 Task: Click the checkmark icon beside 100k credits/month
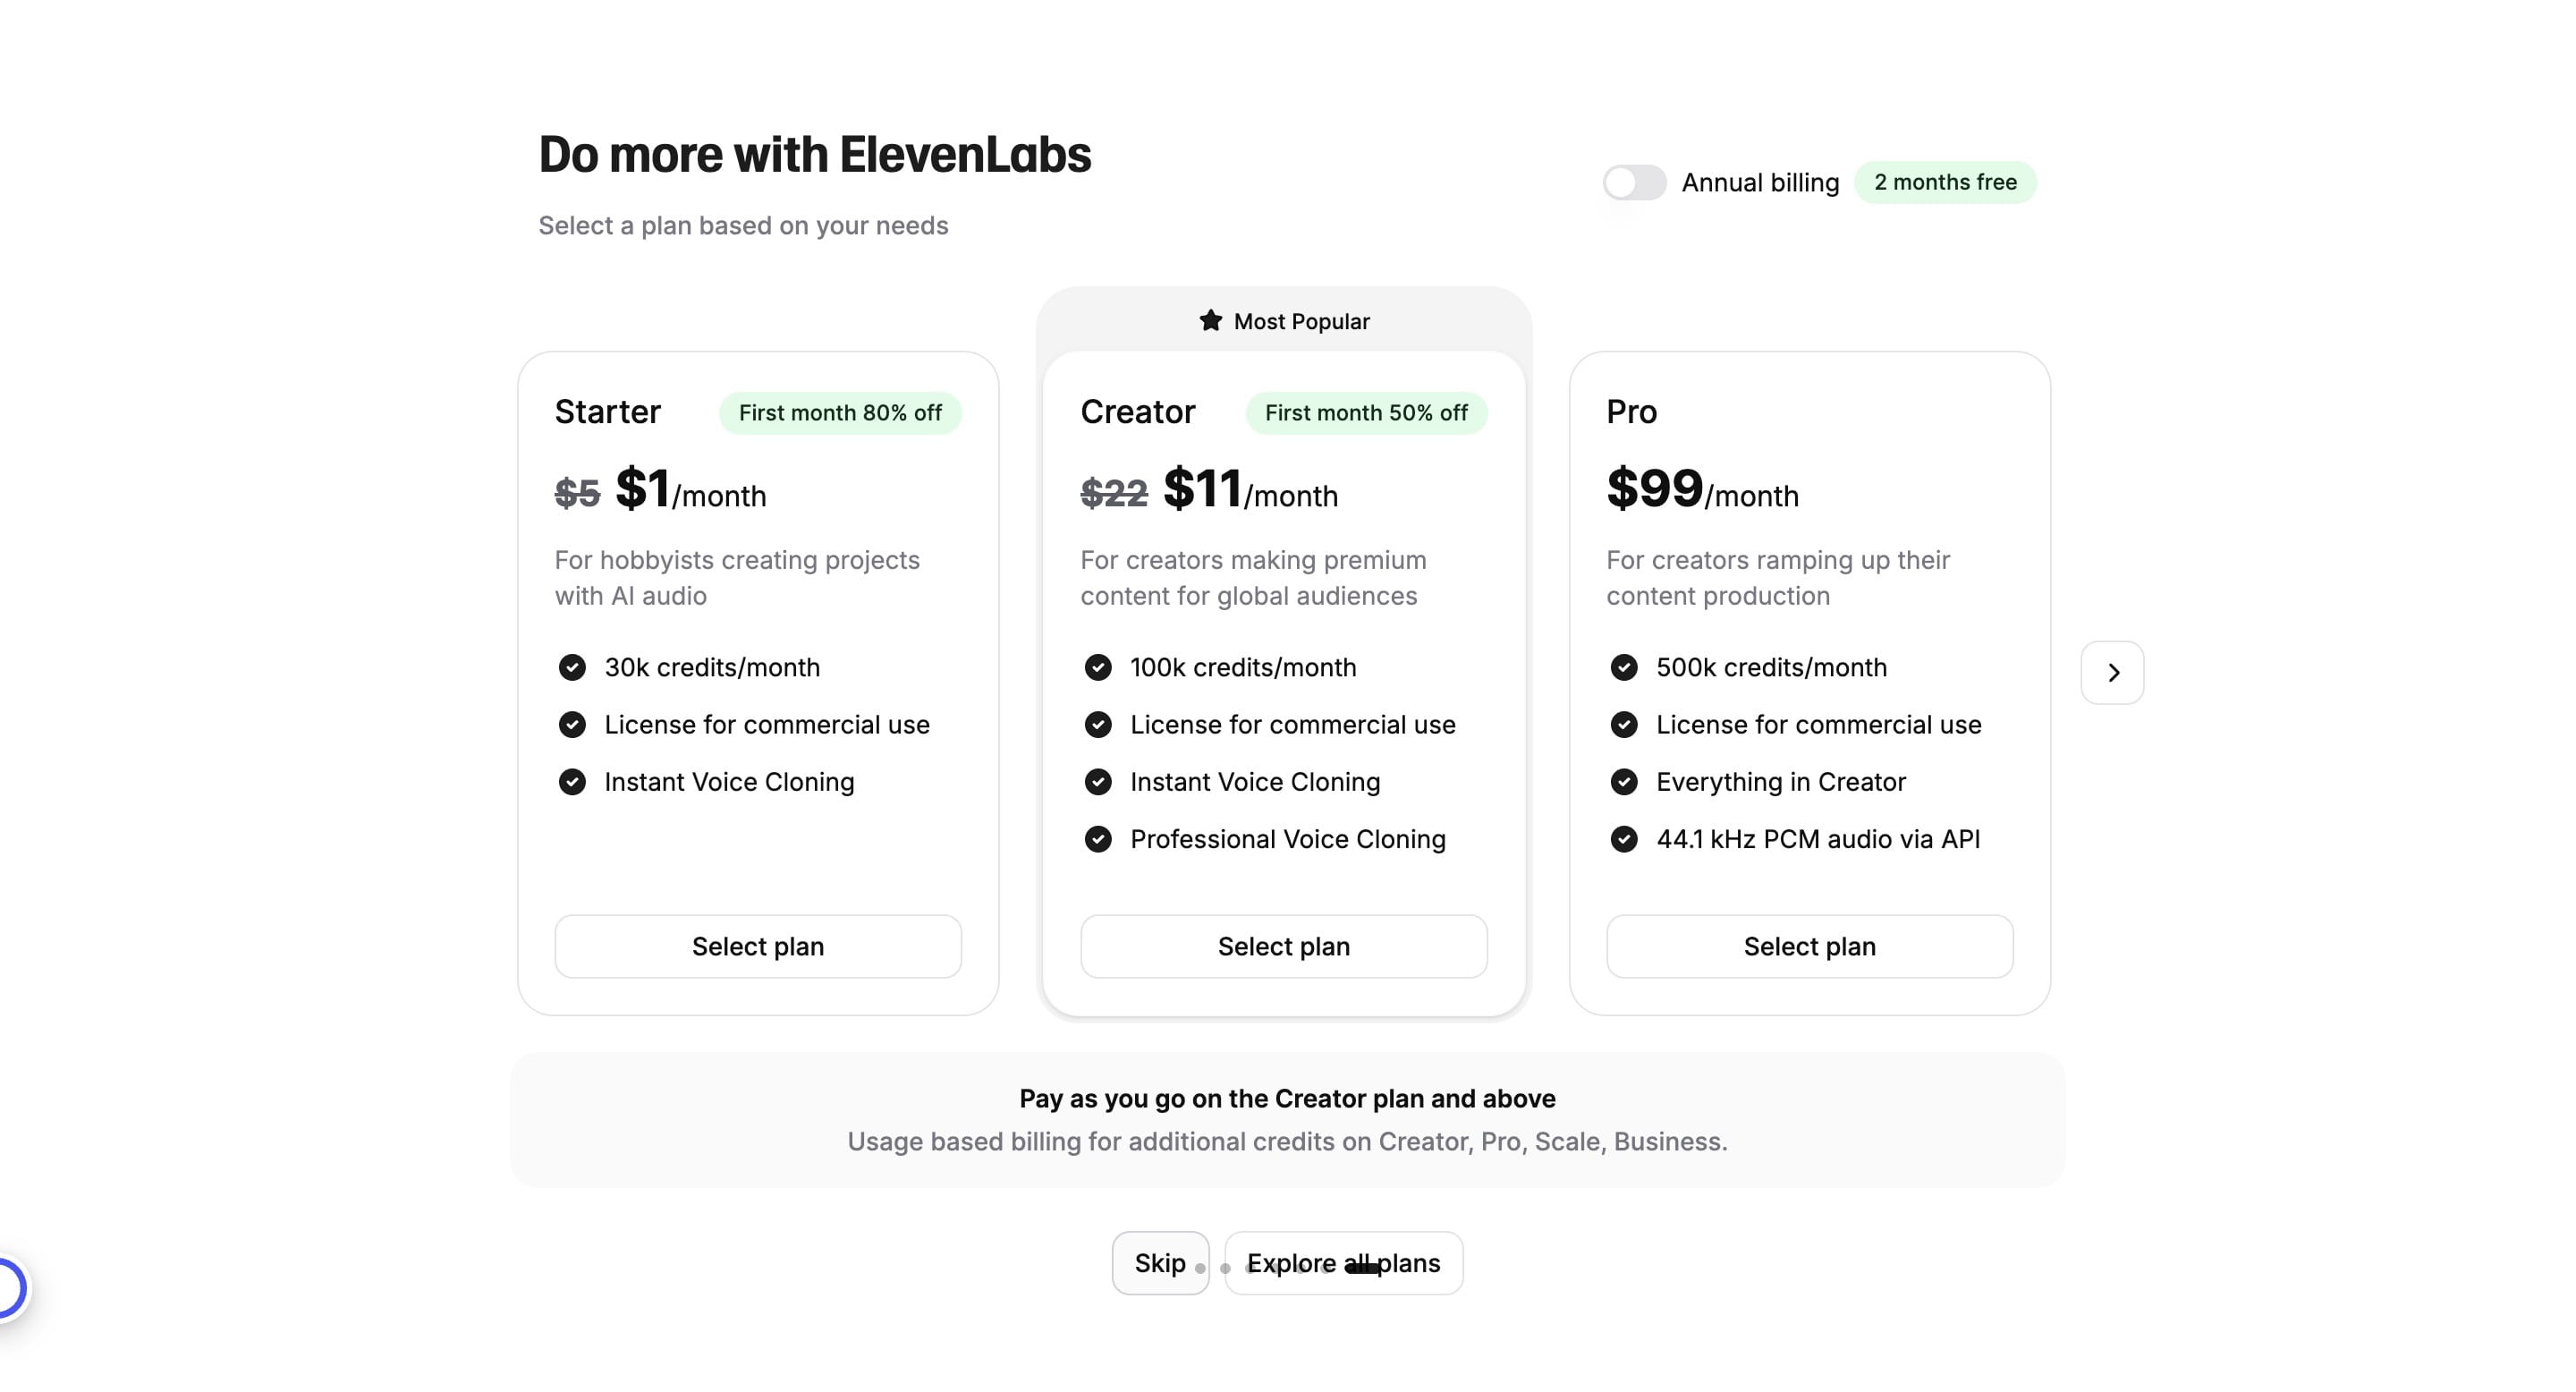(1098, 667)
